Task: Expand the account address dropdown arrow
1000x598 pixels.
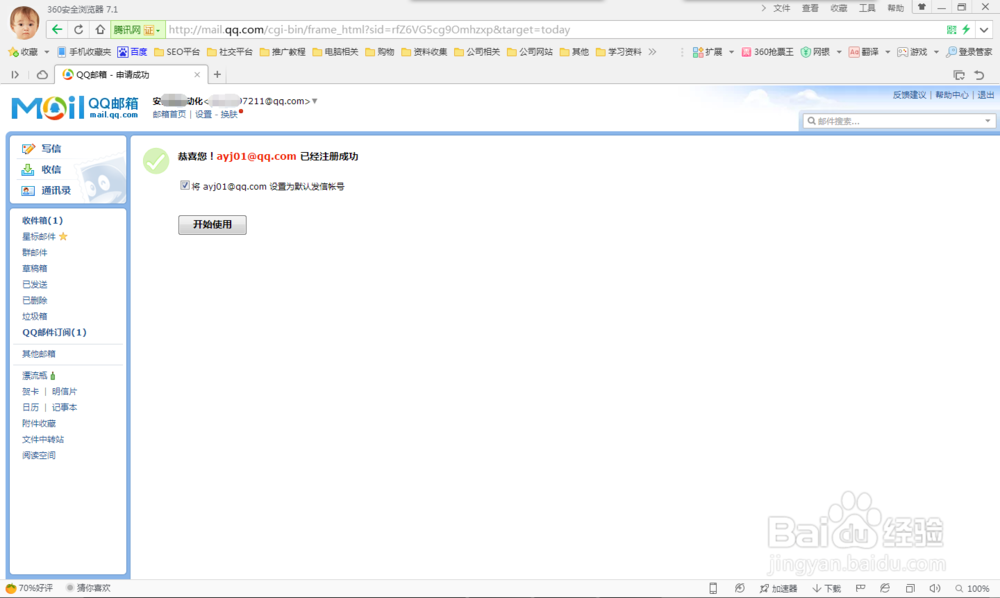Action: (x=314, y=101)
